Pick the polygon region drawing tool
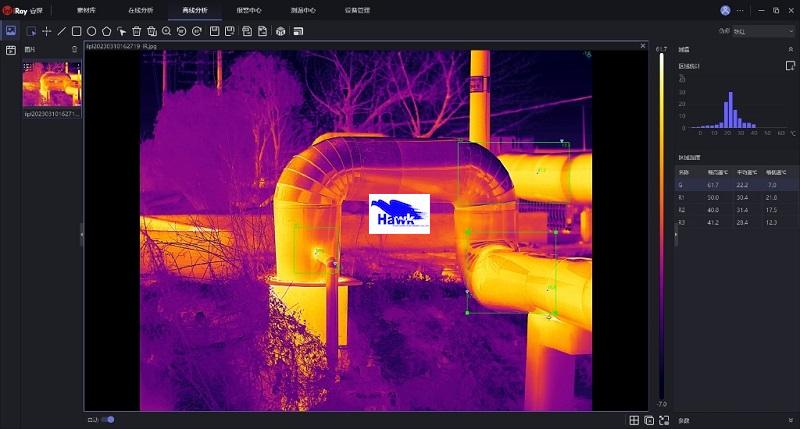The width and height of the screenshot is (800, 429). coord(106,31)
